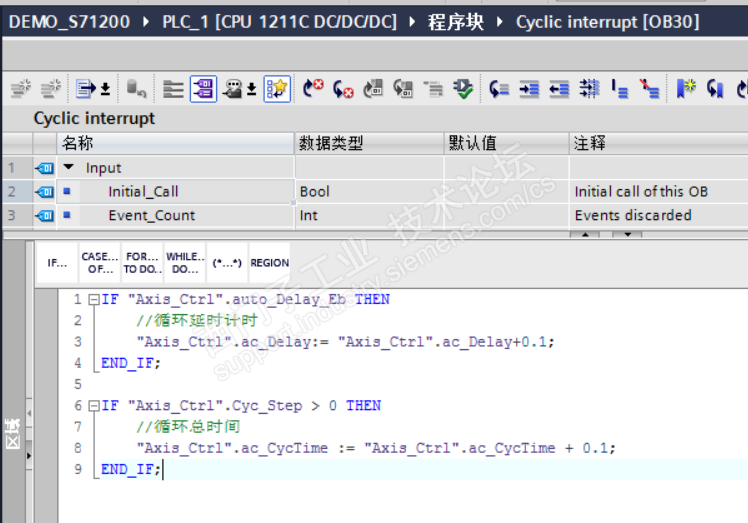Open breadcrumb arrow after DEMO_S71200
The width and height of the screenshot is (748, 523).
tap(145, 22)
